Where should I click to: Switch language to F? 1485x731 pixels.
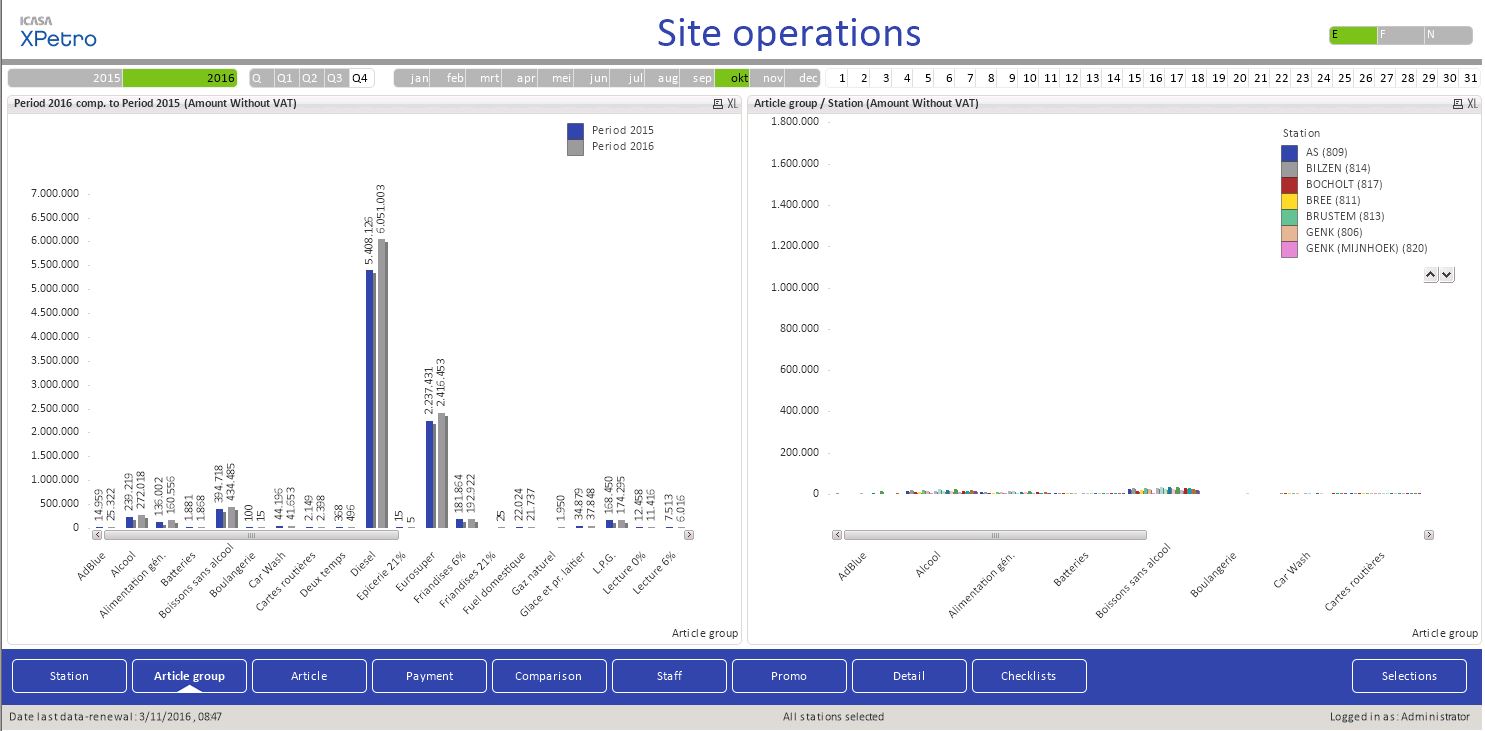1400,35
